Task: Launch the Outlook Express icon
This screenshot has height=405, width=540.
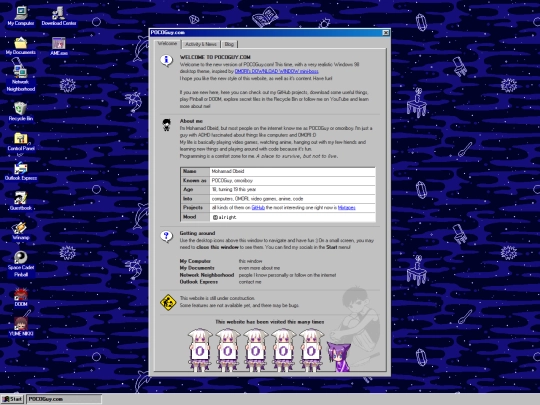Action: [x=21, y=172]
